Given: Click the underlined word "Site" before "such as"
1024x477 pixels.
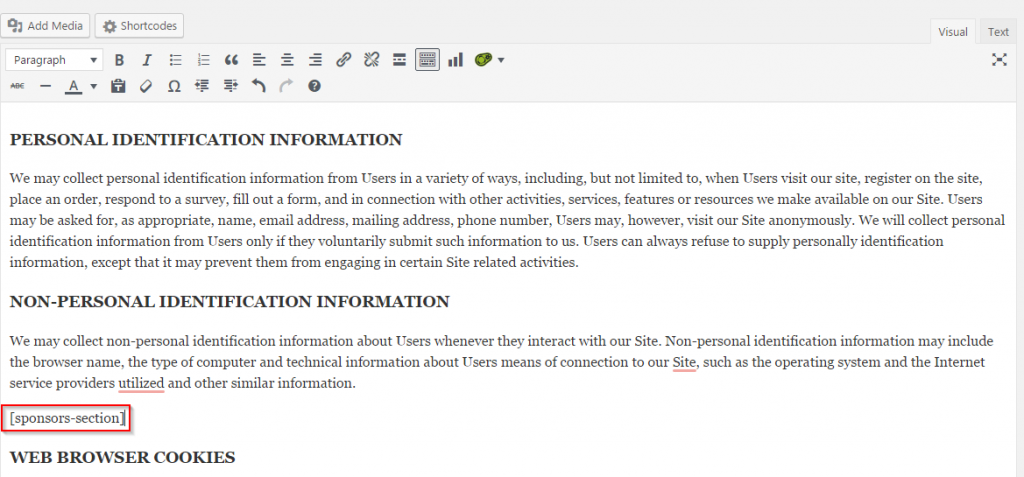Looking at the screenshot, I should coord(684,362).
